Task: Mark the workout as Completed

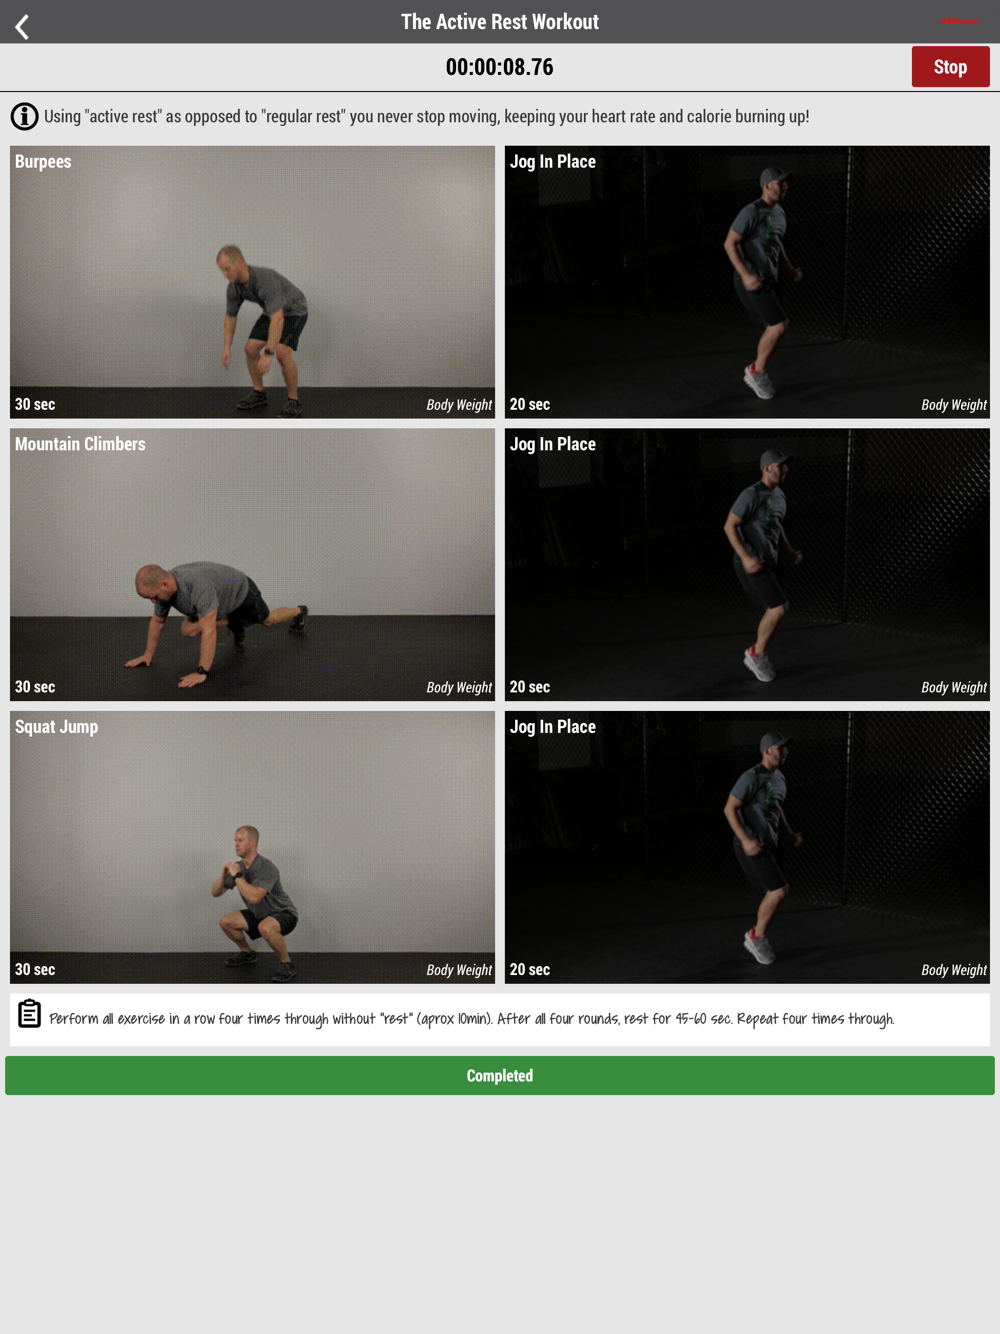Action: click(500, 1075)
